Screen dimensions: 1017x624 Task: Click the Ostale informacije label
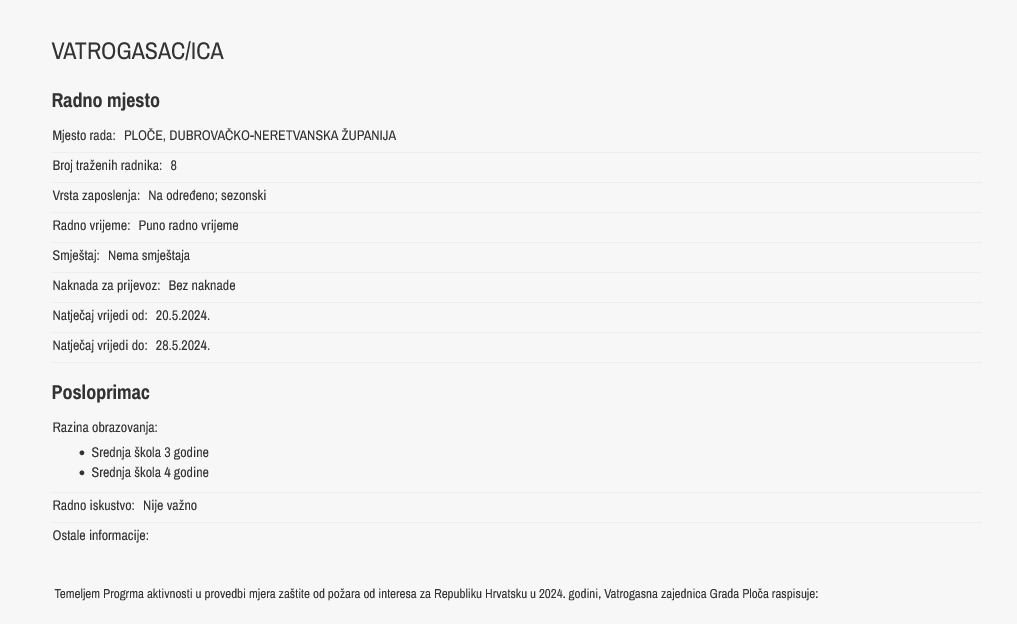point(101,535)
